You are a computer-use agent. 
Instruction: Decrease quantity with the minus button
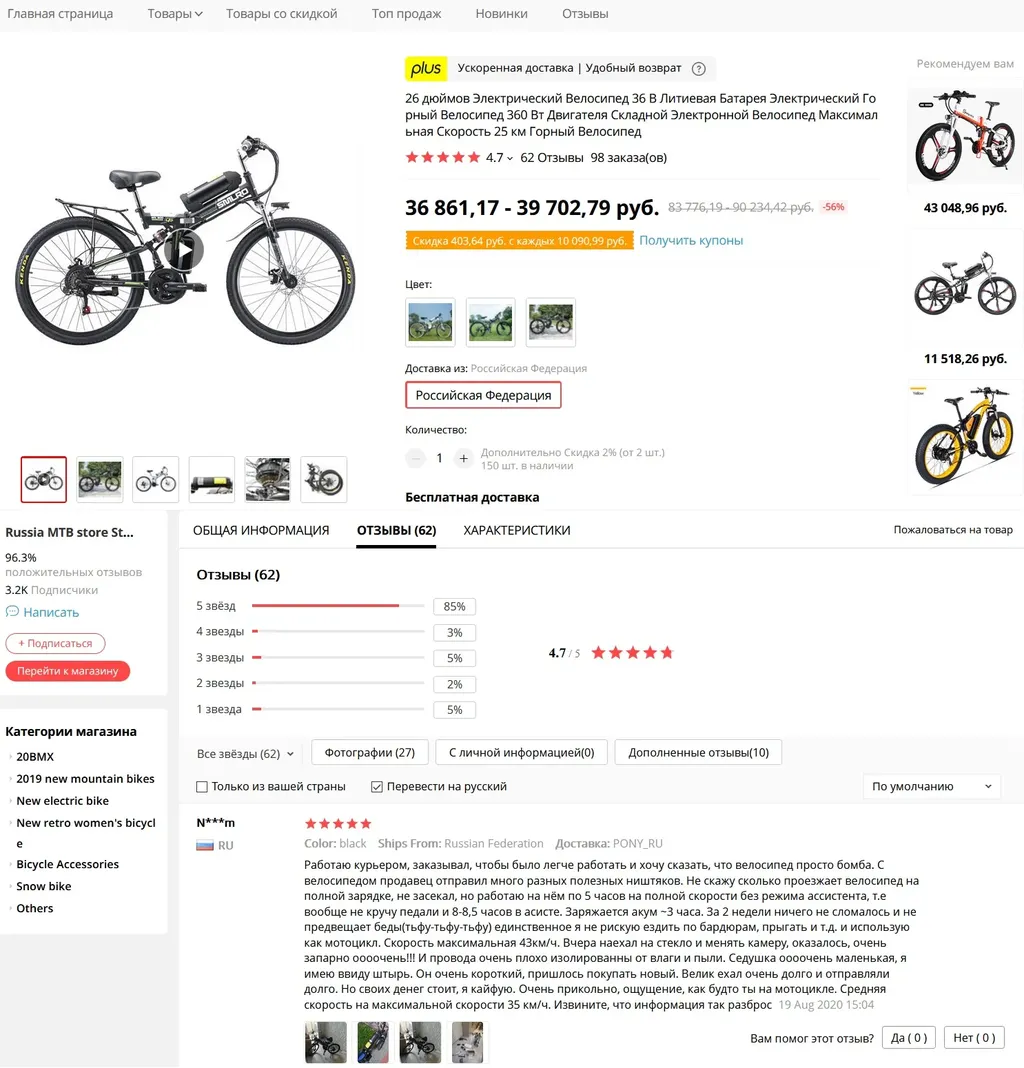point(416,458)
